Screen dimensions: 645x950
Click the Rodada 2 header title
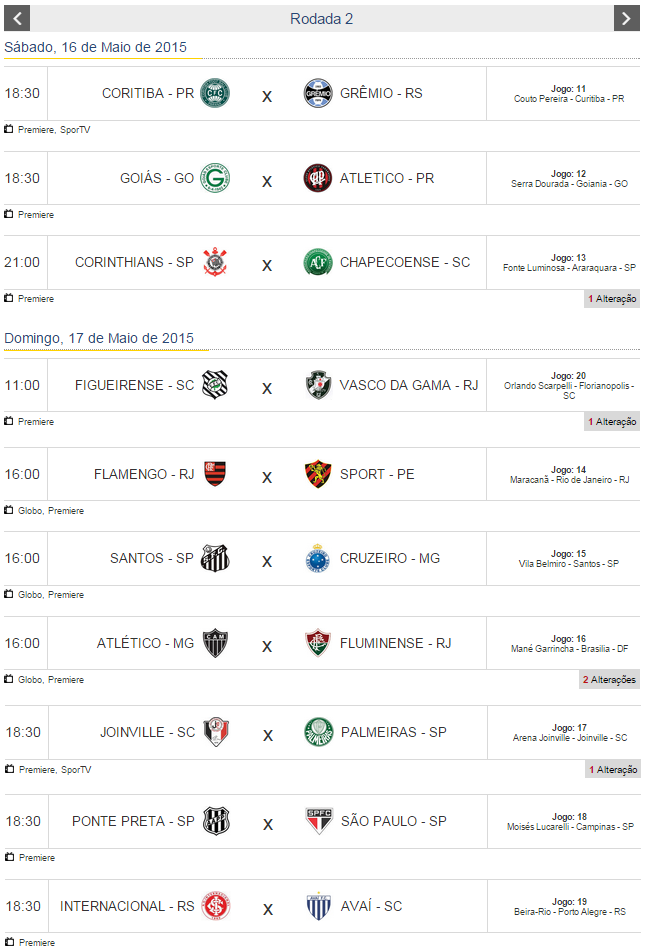point(321,19)
